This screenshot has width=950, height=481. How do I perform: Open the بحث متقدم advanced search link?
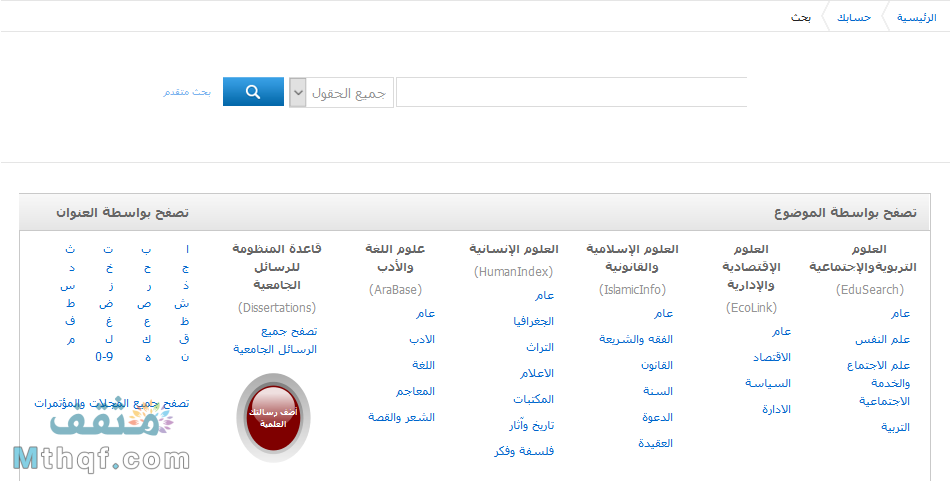pos(187,92)
